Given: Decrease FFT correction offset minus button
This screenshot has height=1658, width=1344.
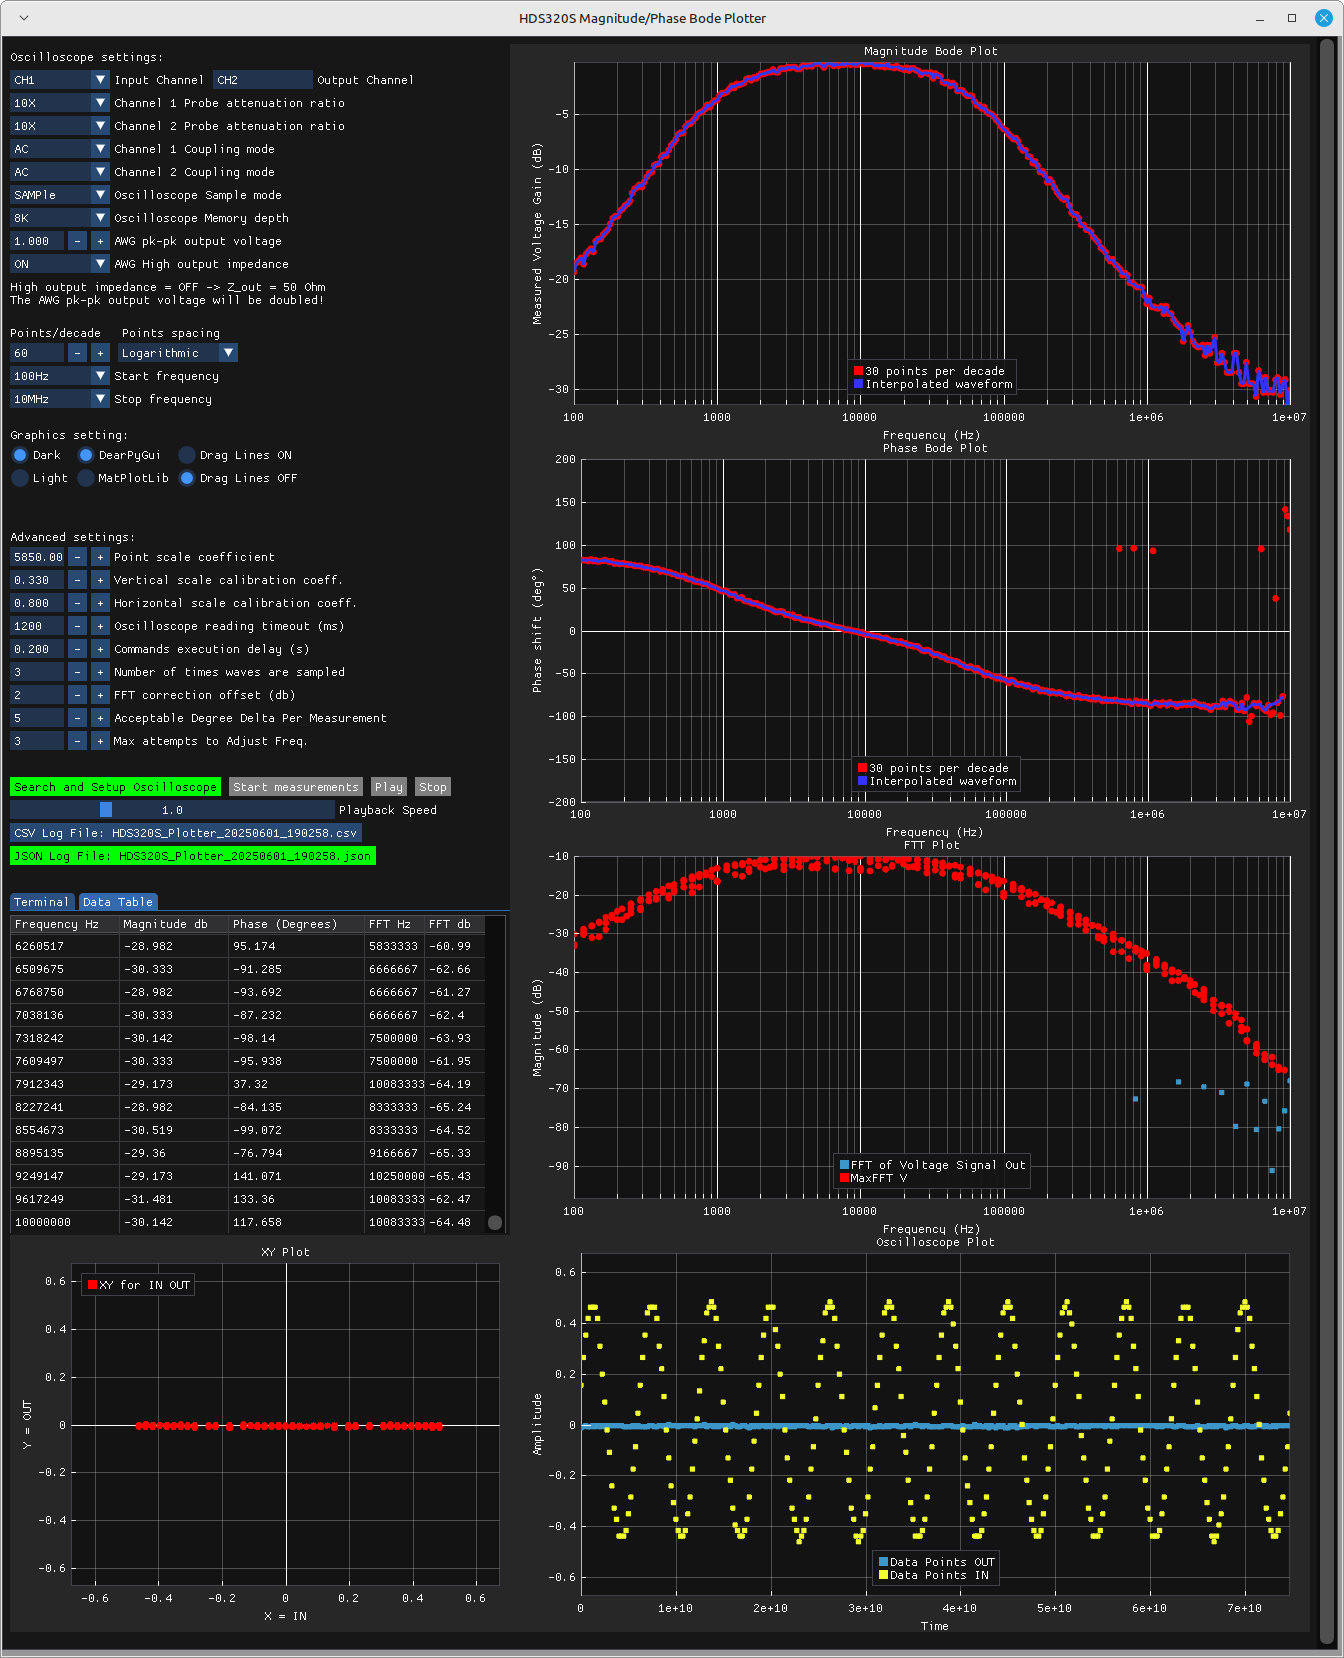Looking at the screenshot, I should pos(77,695).
